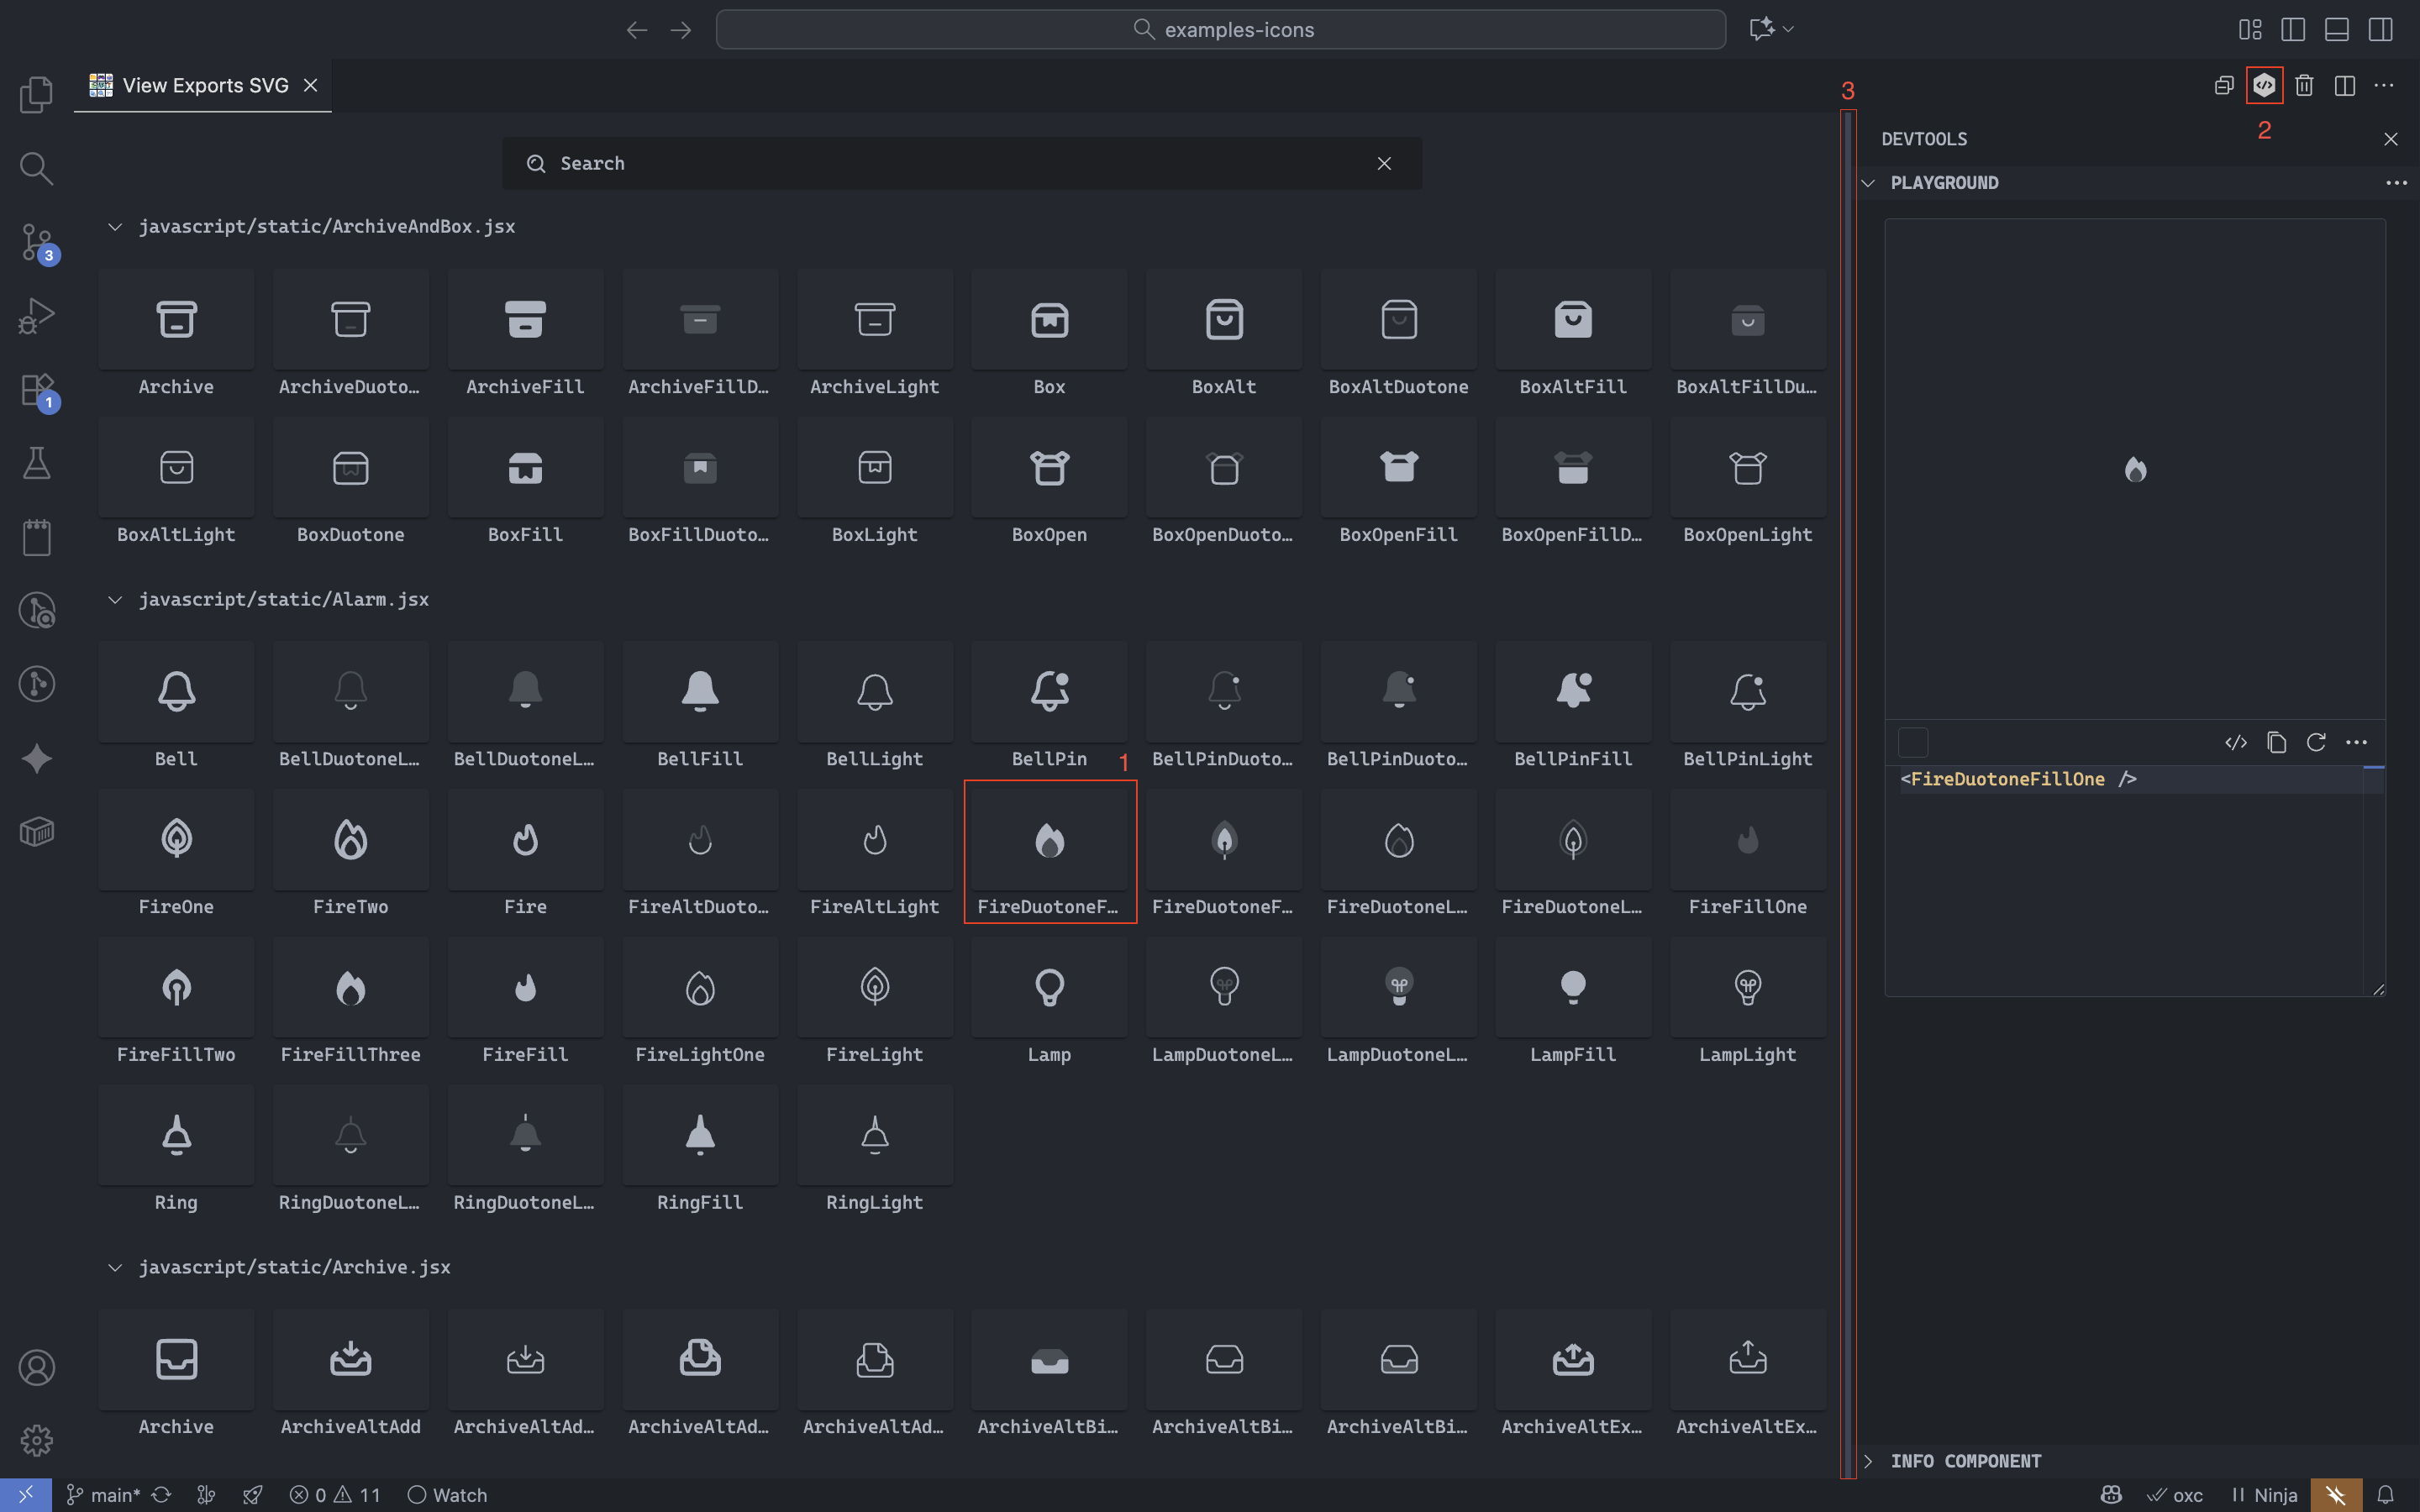Open the dropdown chevron beside the chat icon

click(1789, 29)
